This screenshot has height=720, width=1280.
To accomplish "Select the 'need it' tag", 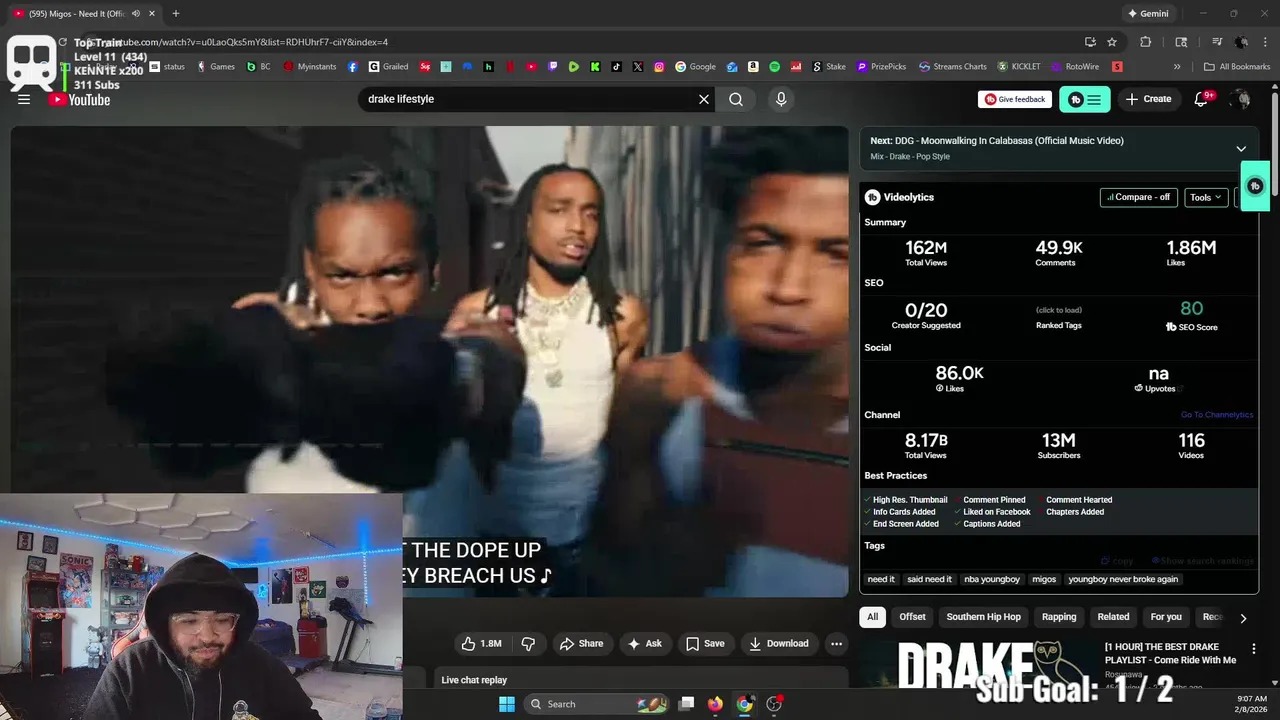I will tap(881, 579).
